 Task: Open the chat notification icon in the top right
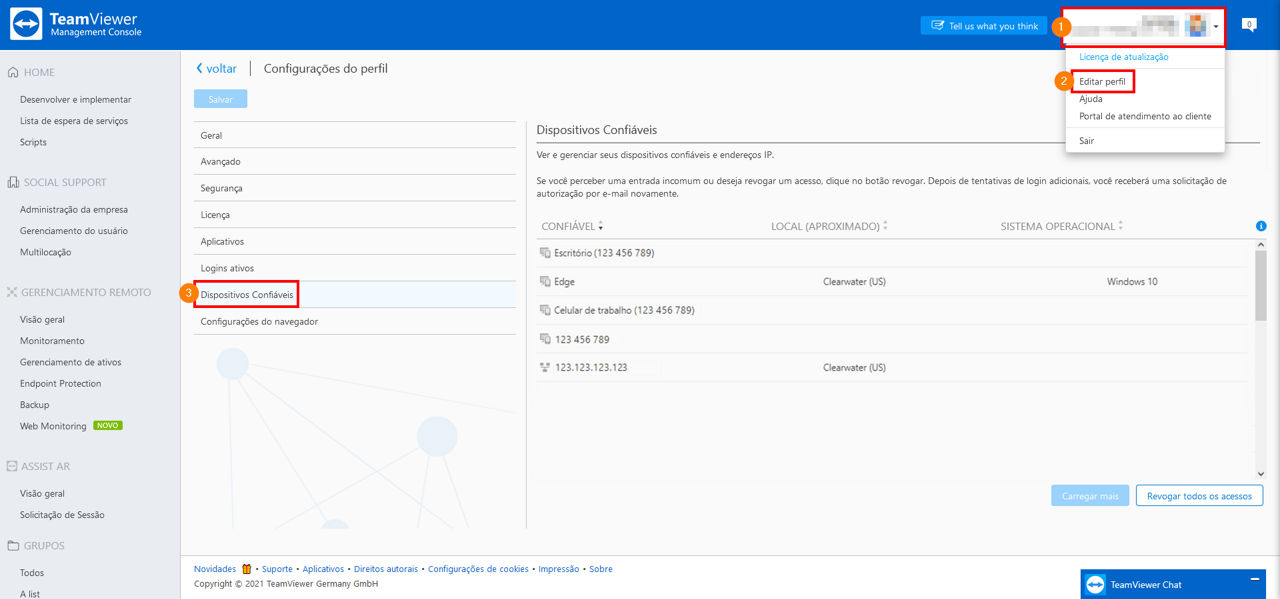(1248, 25)
